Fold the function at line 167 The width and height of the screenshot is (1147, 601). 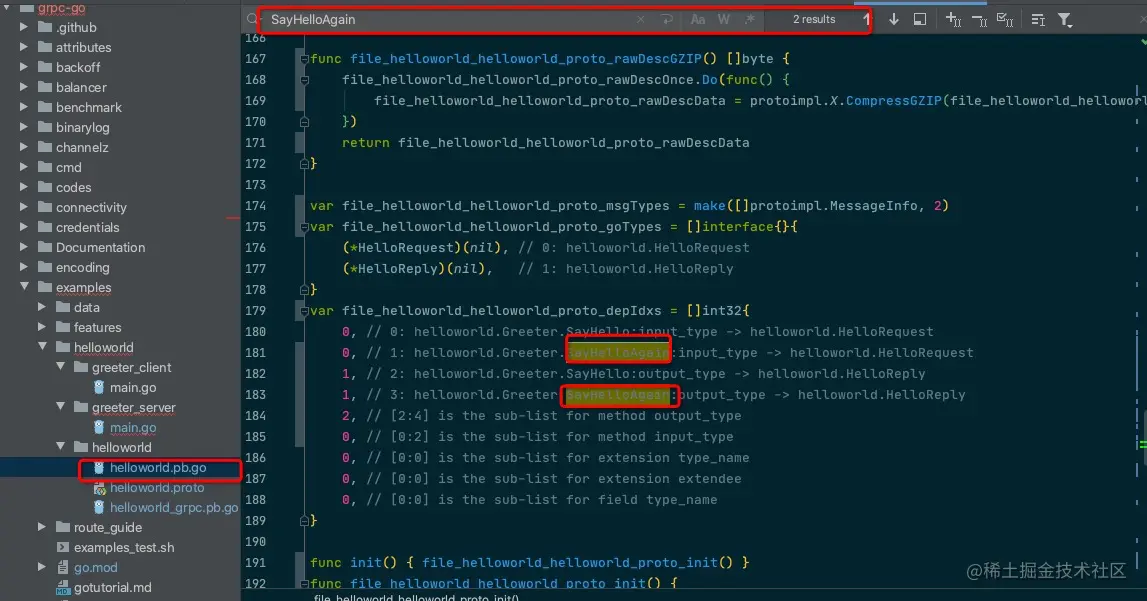304,58
